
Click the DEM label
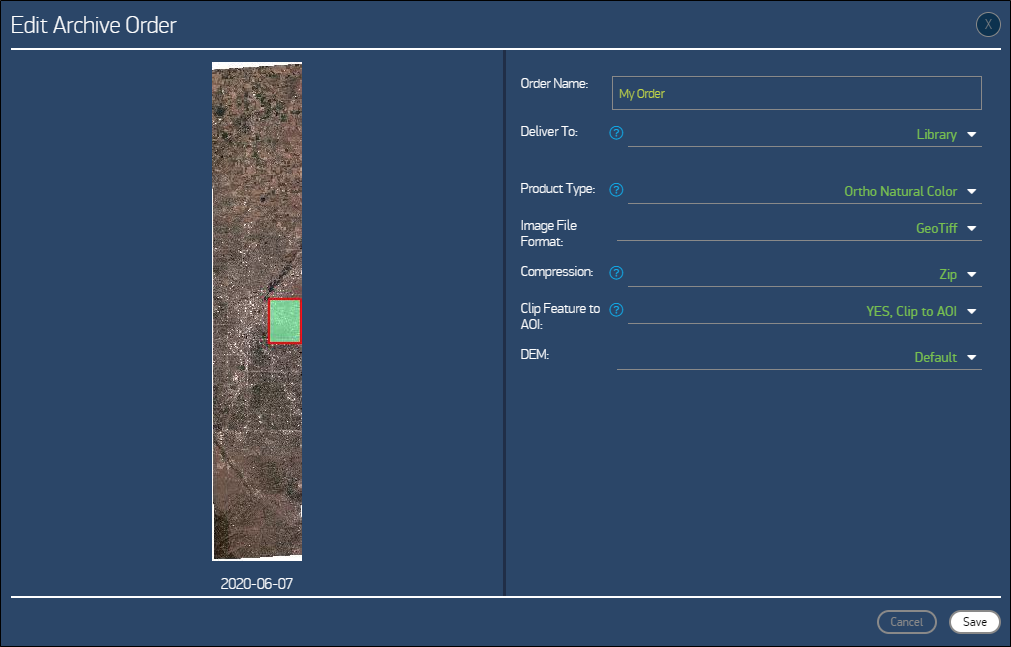tap(535, 354)
